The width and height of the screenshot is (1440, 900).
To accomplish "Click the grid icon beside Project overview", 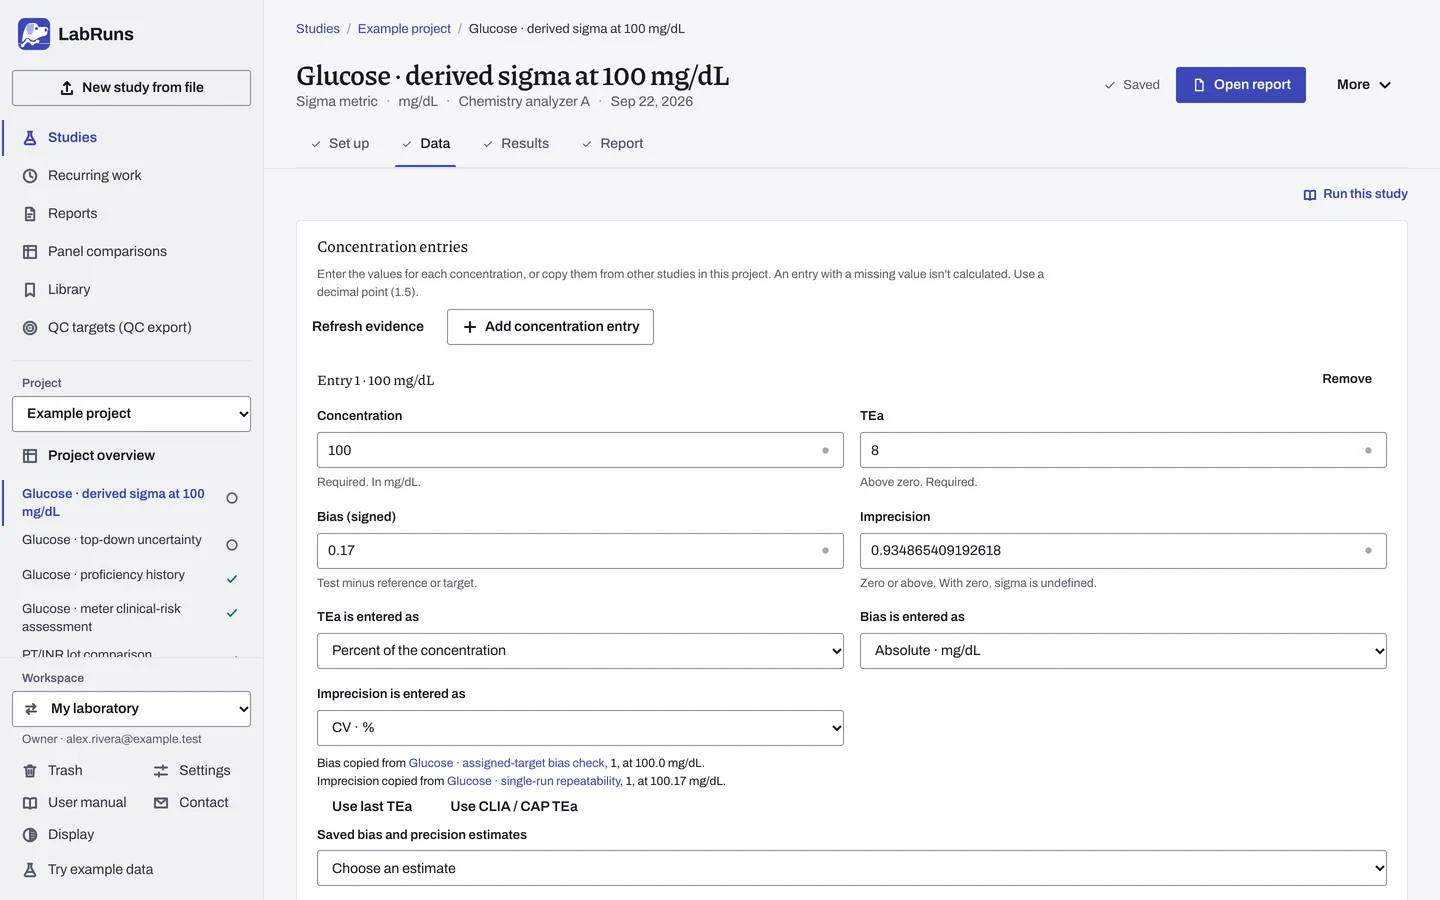I will click(30, 456).
